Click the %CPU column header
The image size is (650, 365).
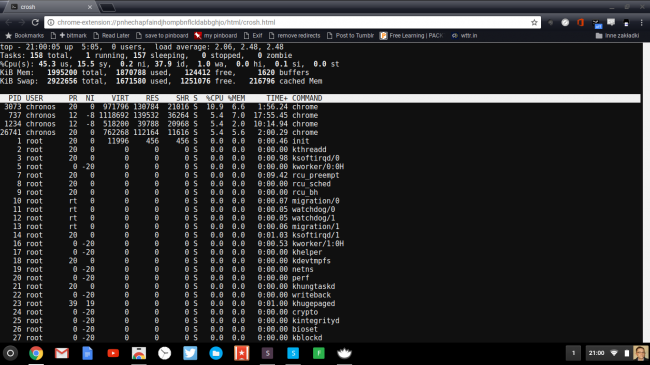pyautogui.click(x=214, y=98)
